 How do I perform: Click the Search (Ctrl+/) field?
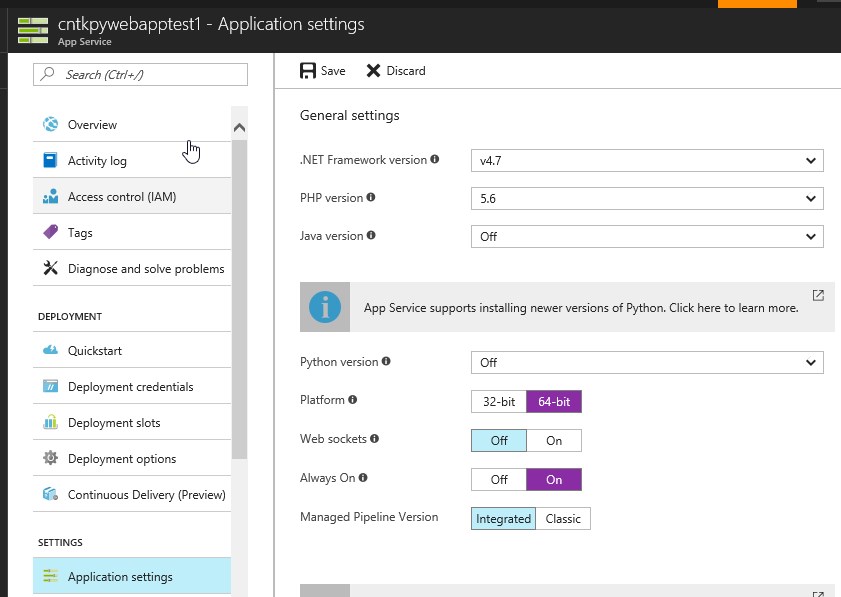pyautogui.click(x=141, y=74)
